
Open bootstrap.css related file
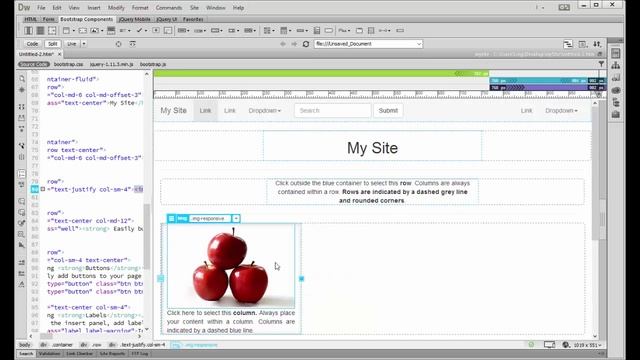tap(68, 64)
